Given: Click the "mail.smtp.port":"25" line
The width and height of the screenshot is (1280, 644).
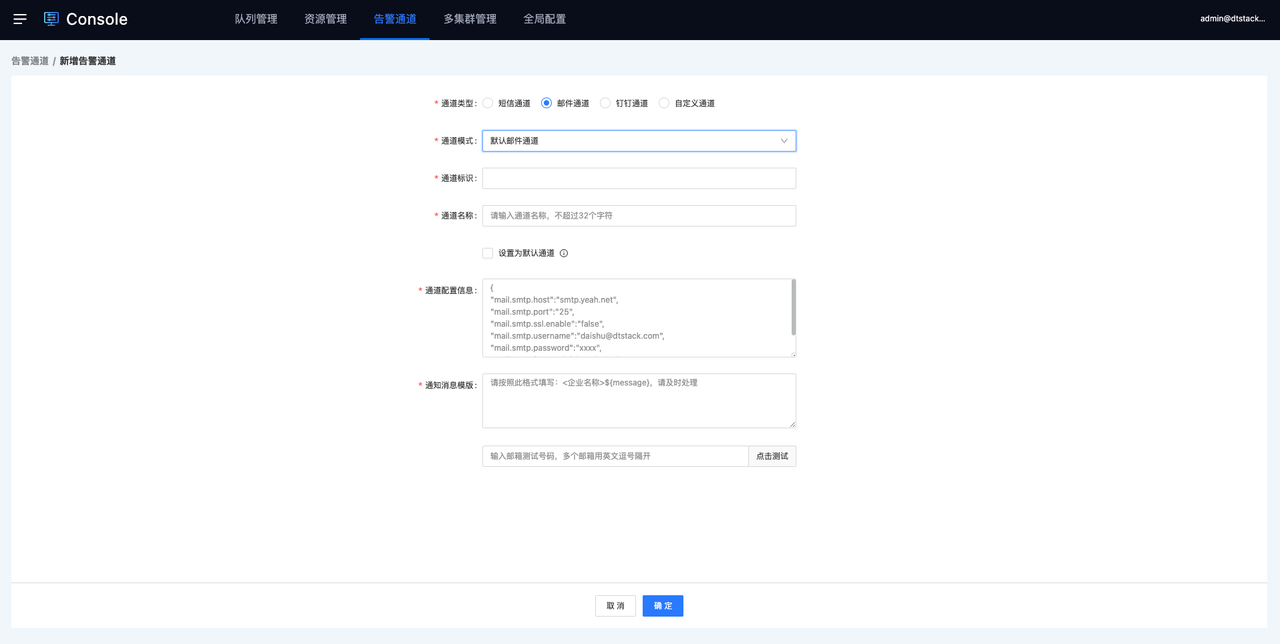Looking at the screenshot, I should pos(532,312).
